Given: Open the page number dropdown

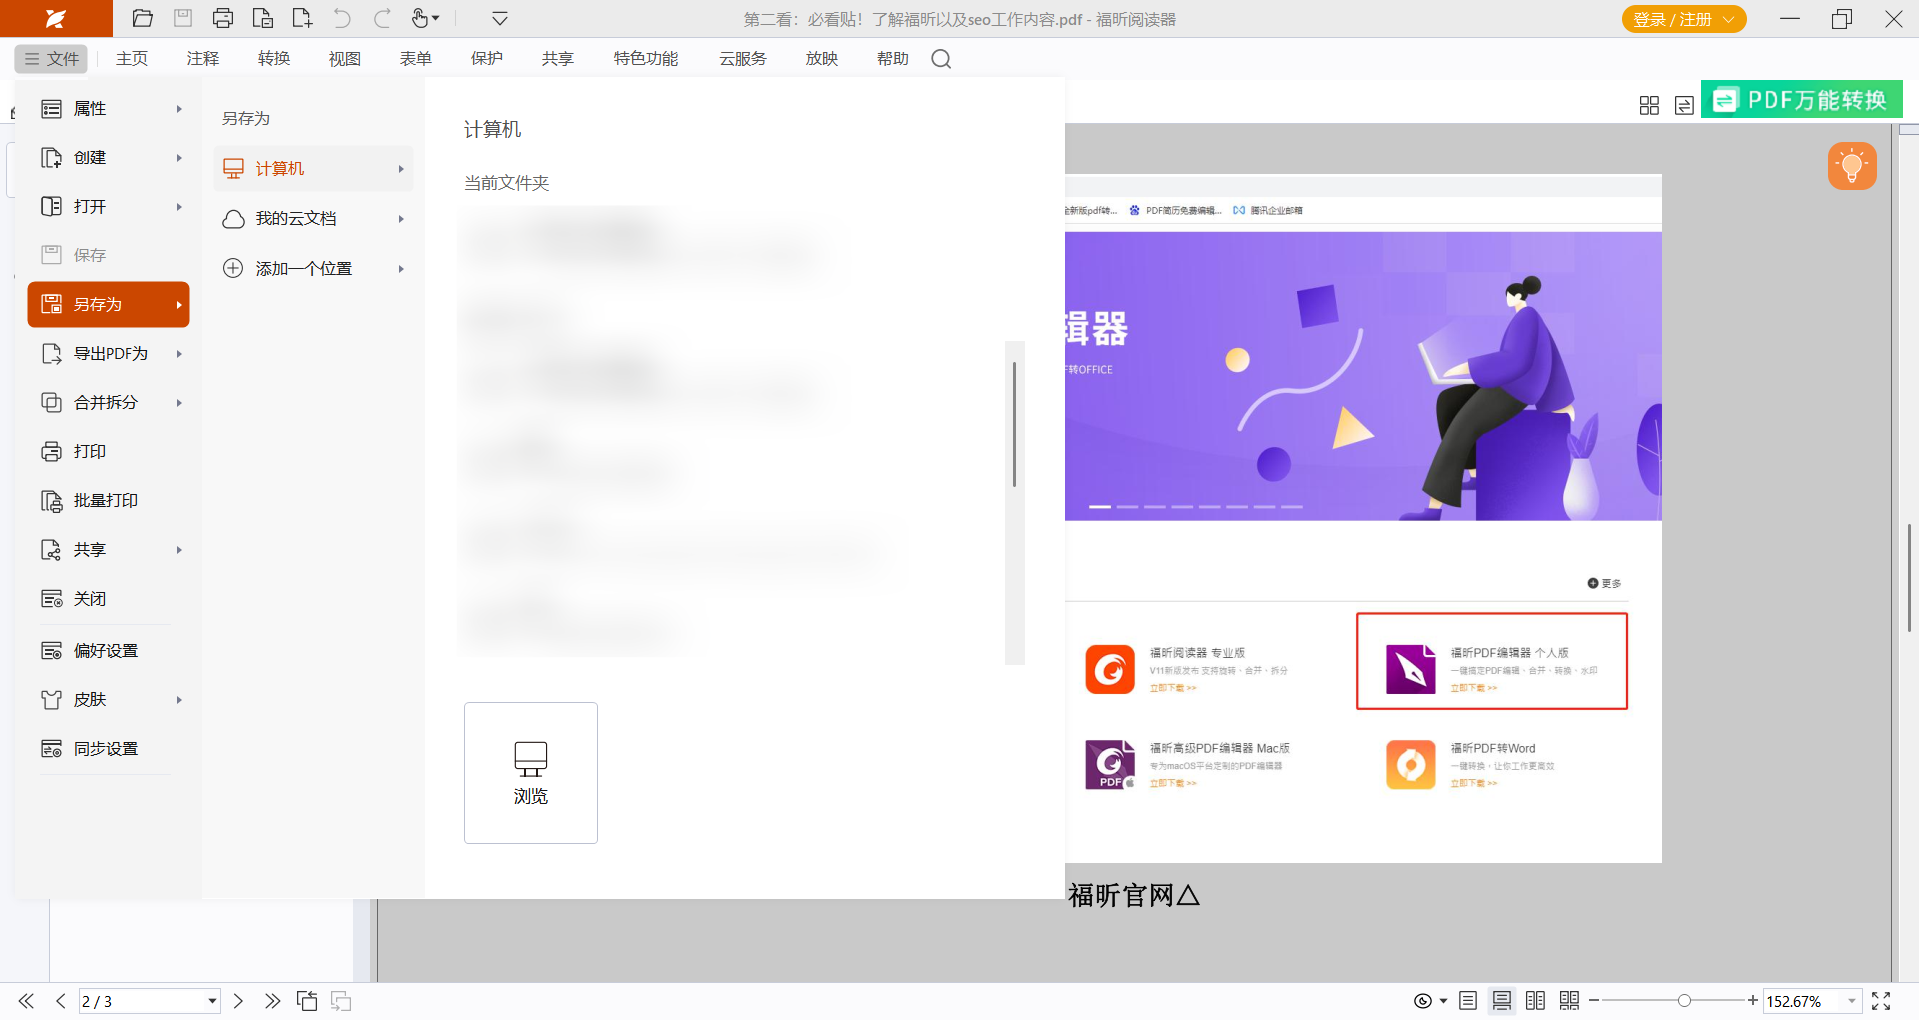Looking at the screenshot, I should [x=212, y=1001].
